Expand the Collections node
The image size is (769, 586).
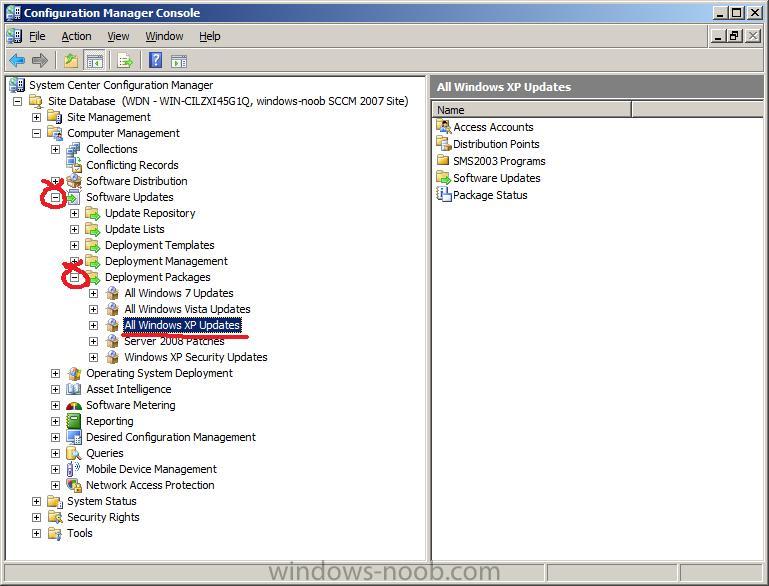(55, 150)
